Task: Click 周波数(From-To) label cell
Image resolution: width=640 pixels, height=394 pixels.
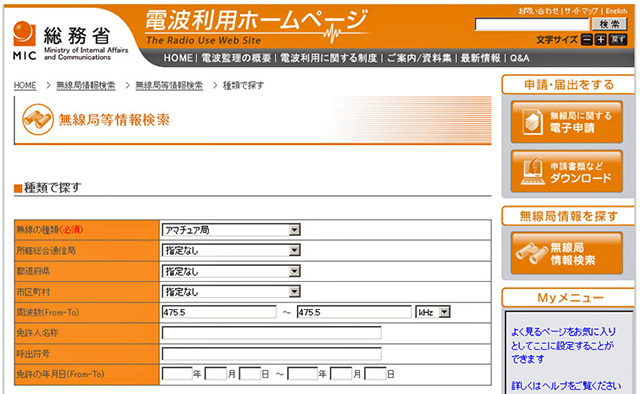Action: click(x=87, y=312)
